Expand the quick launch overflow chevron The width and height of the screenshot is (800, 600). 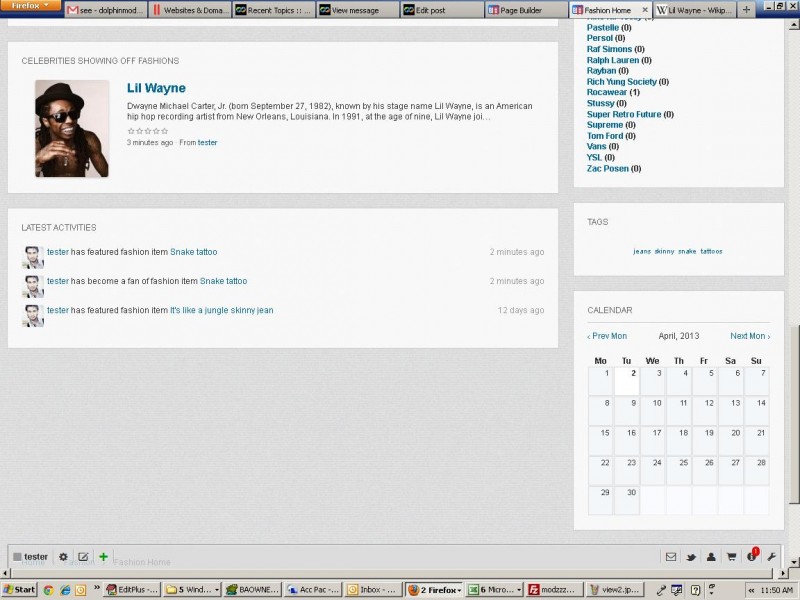coord(96,588)
